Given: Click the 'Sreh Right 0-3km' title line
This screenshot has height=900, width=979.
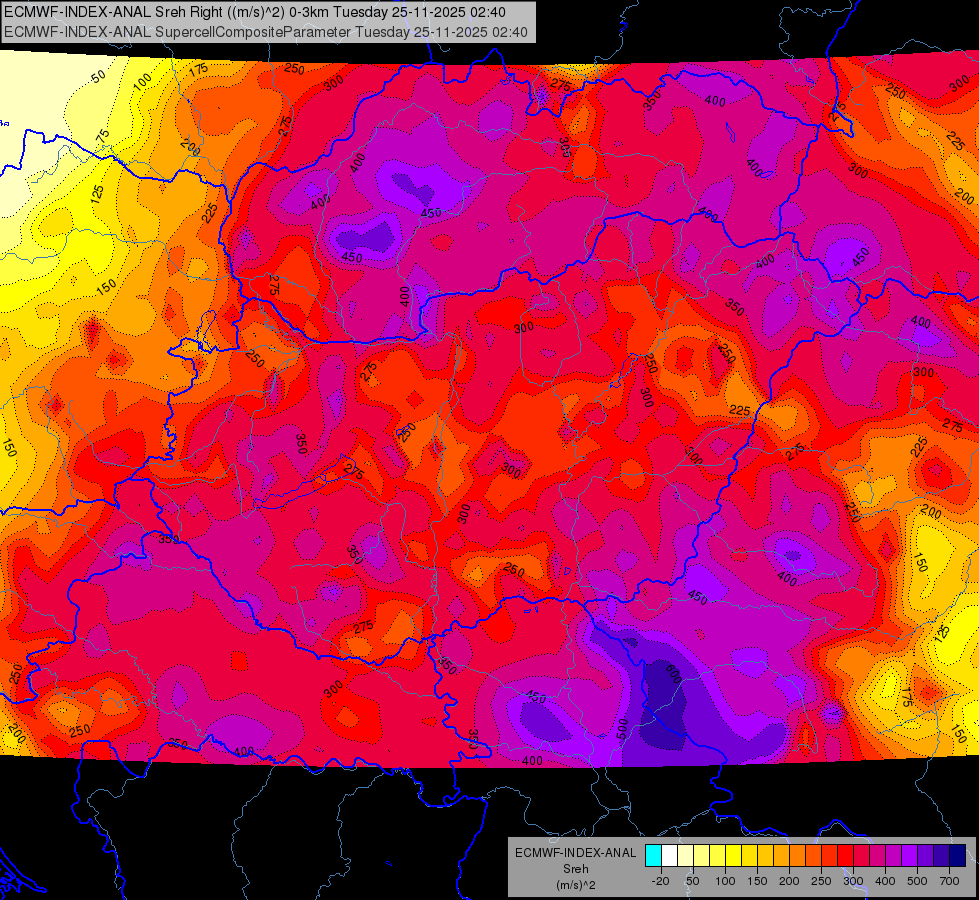Looking at the screenshot, I should tap(255, 12).
